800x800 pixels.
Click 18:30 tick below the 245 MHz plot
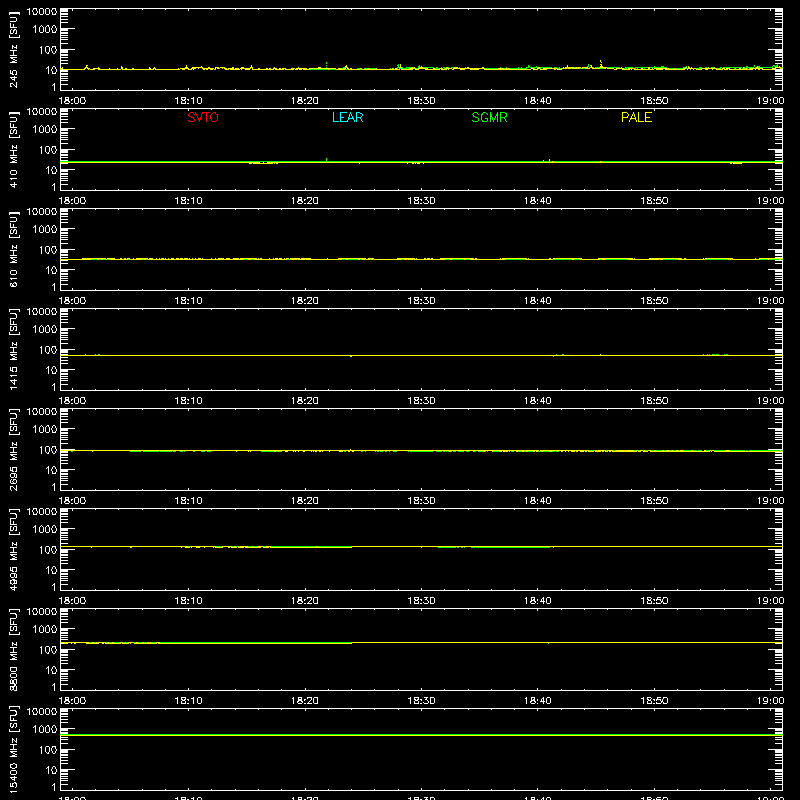(421, 101)
